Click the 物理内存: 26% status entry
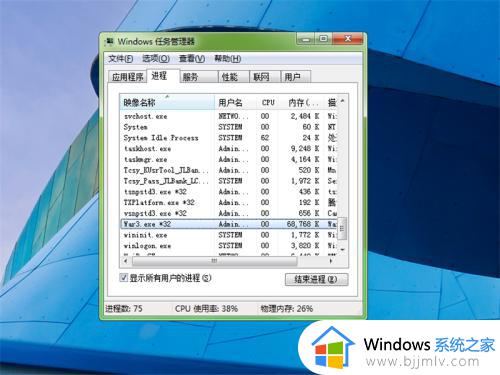The image size is (500, 375). (287, 309)
